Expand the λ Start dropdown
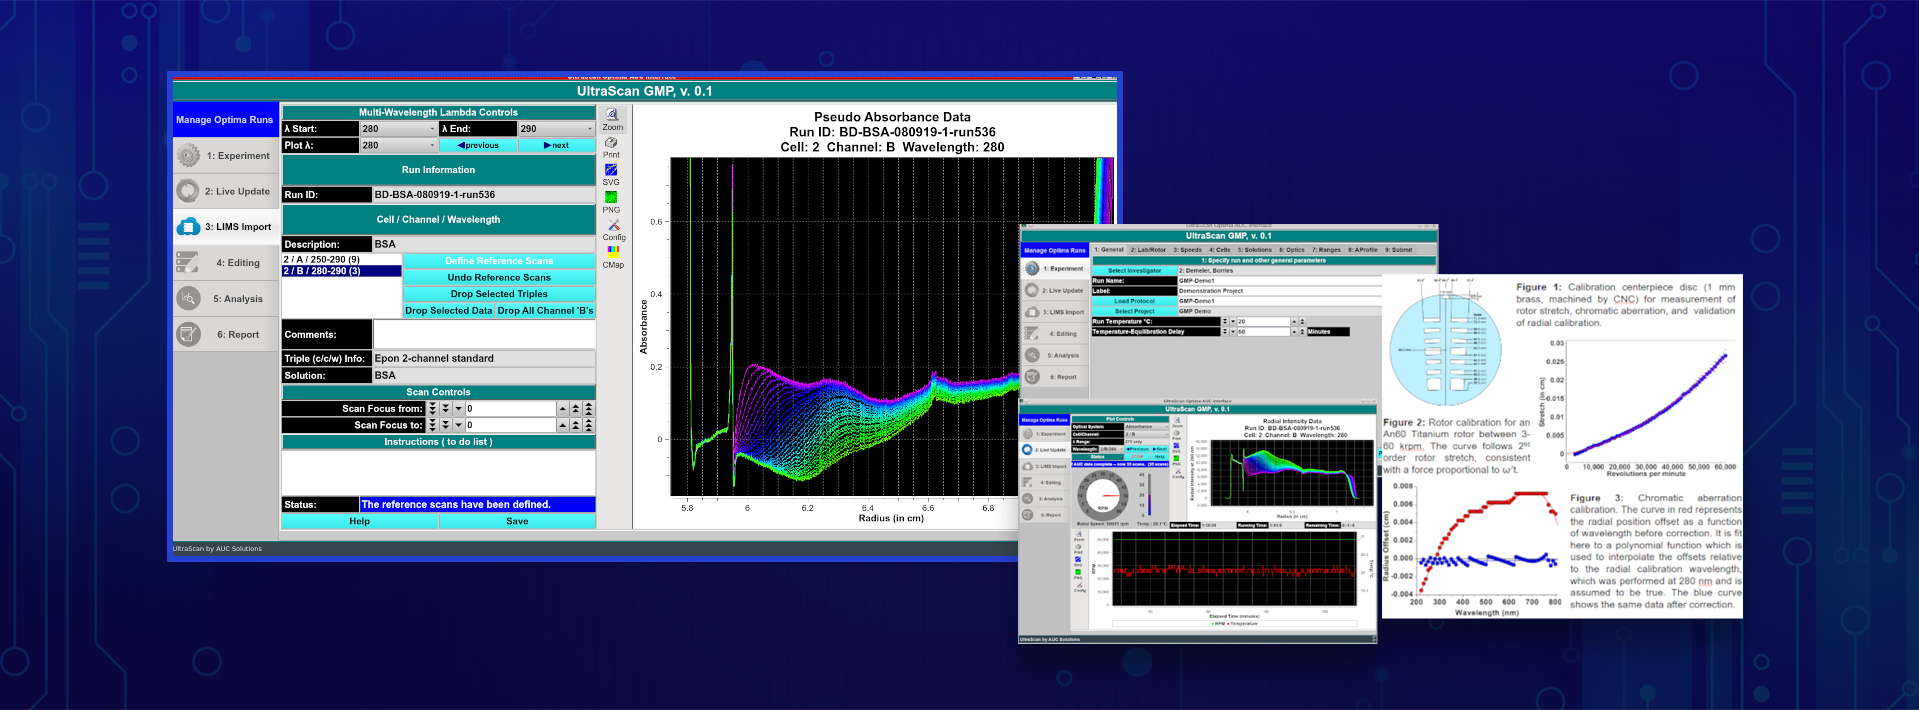The height and width of the screenshot is (710, 1919). (398, 129)
